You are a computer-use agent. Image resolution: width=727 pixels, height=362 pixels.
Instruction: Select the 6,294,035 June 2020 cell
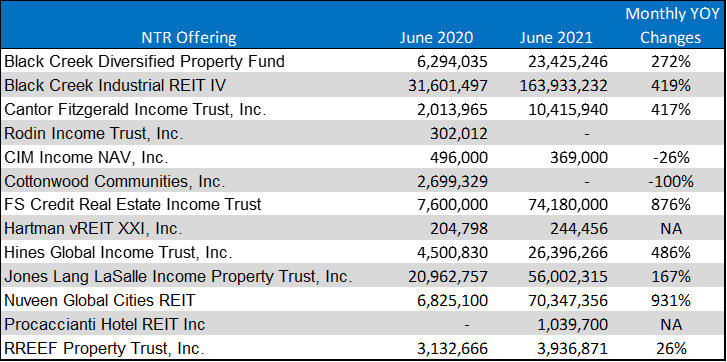[x=449, y=61]
